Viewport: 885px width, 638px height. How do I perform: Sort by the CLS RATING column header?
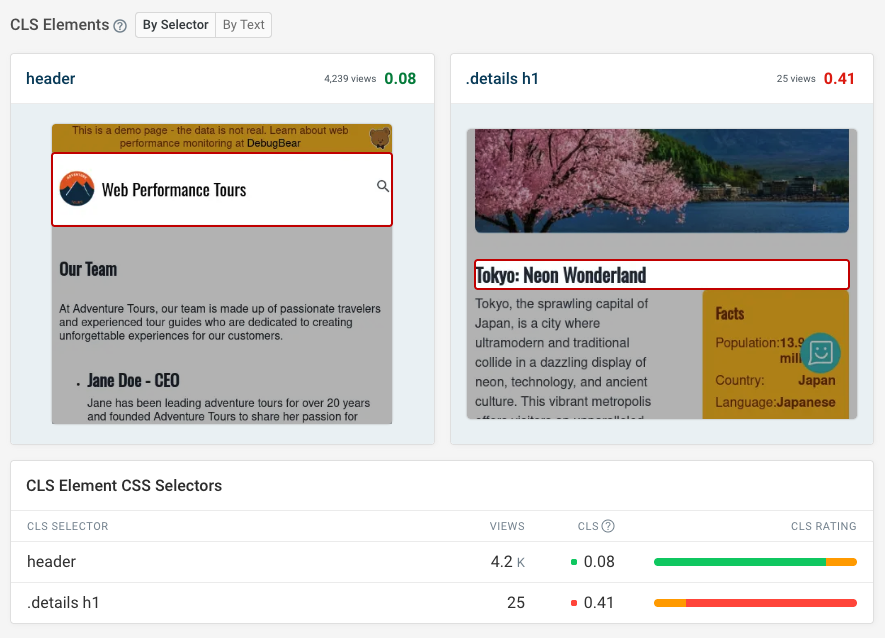823,526
